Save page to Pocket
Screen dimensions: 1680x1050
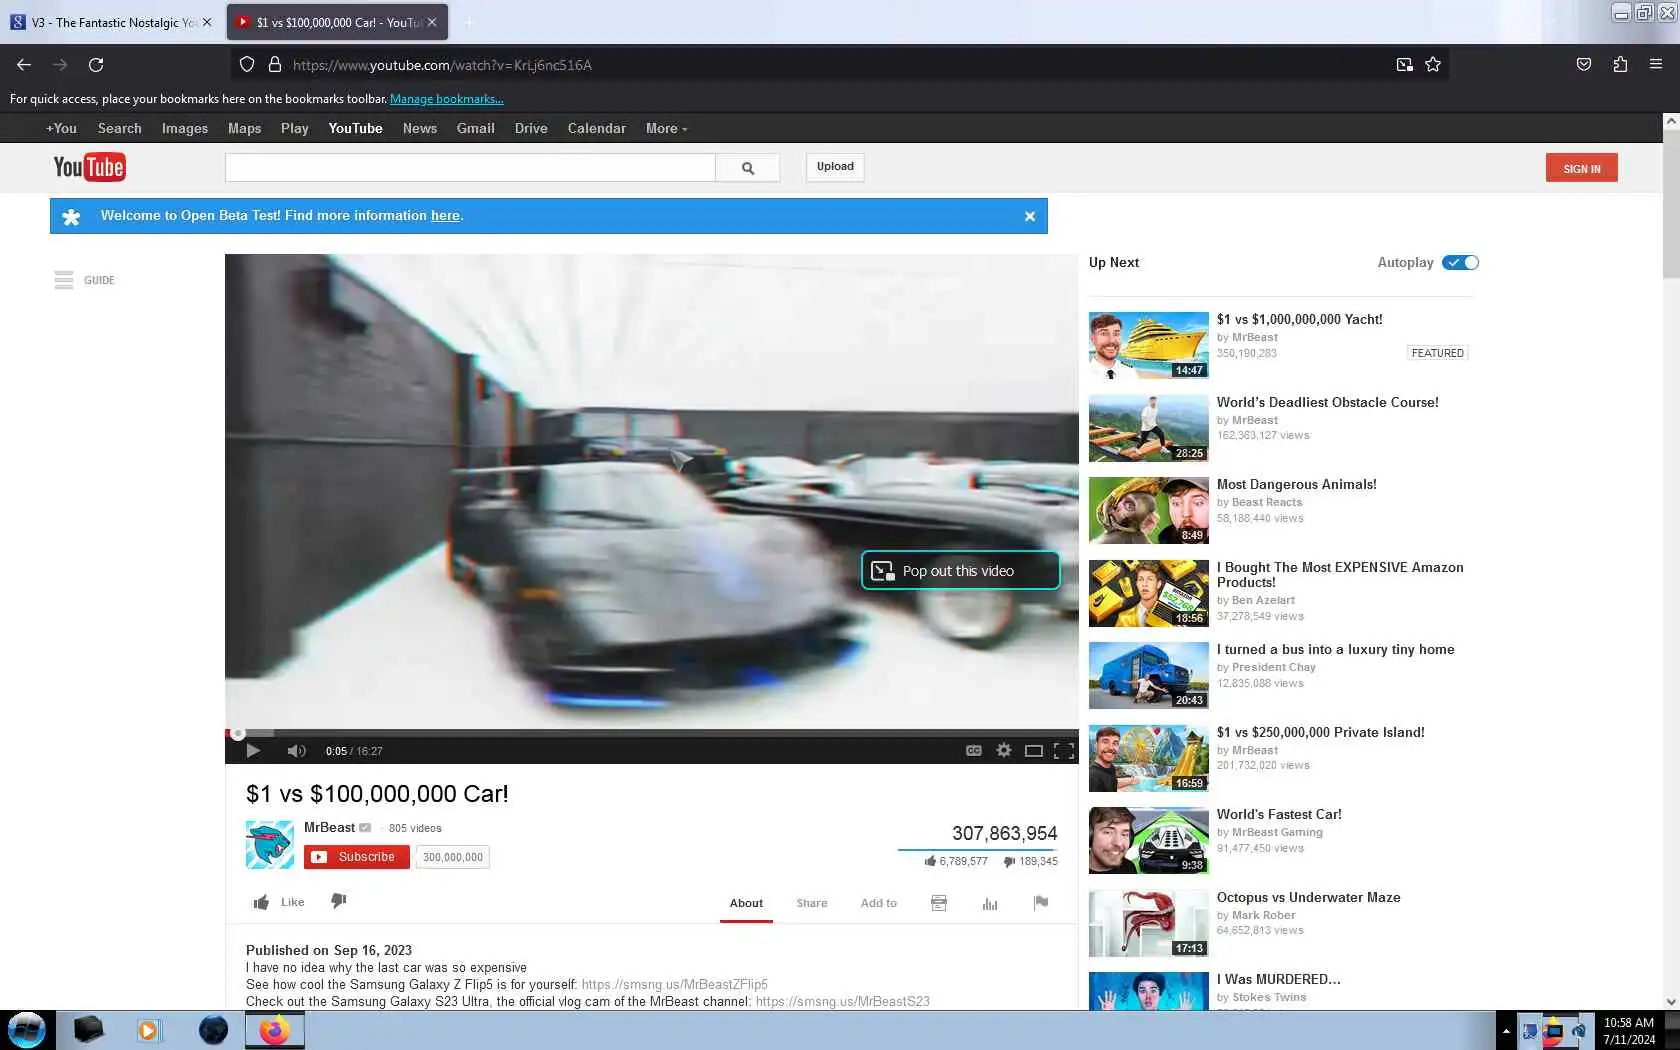[1584, 65]
